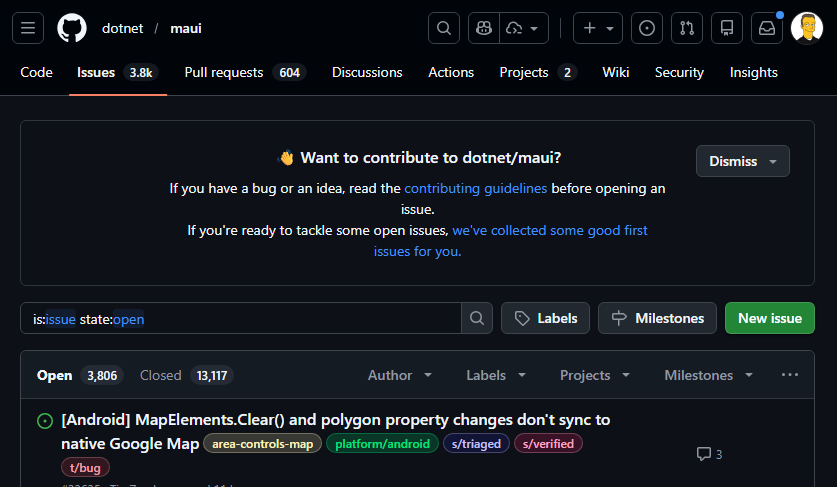Viewport: 837px width, 487px height.
Task: Submit the issue filter search magnifier
Action: click(x=477, y=318)
